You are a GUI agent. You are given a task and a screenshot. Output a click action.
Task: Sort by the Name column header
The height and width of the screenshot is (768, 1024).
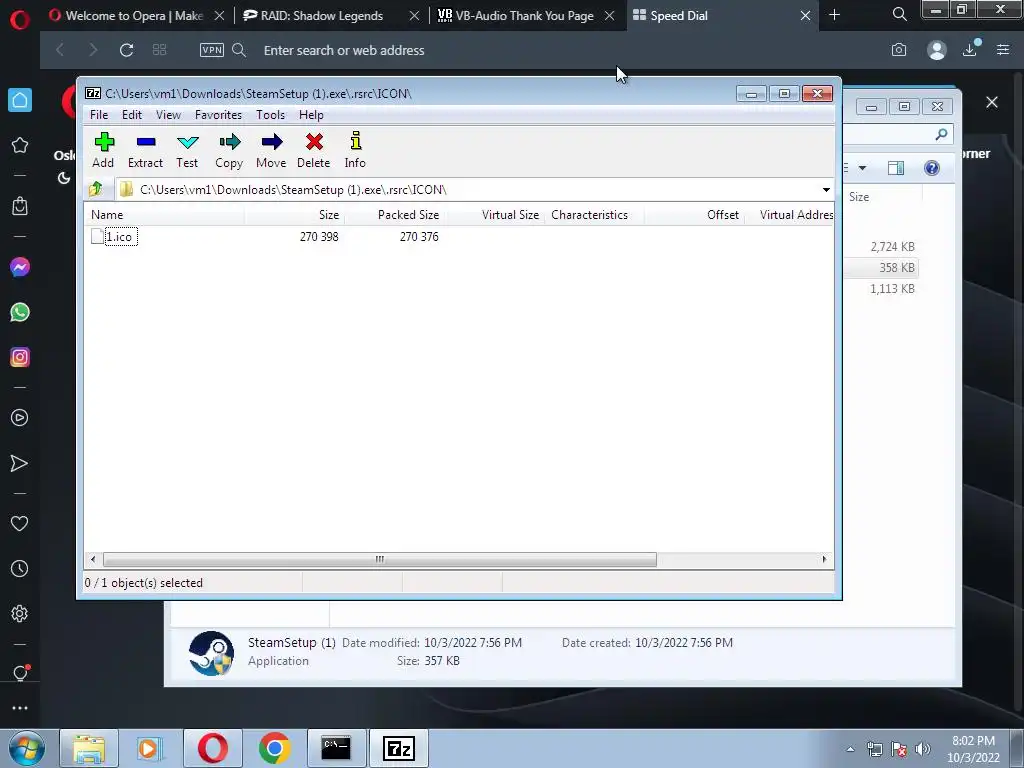coord(165,215)
